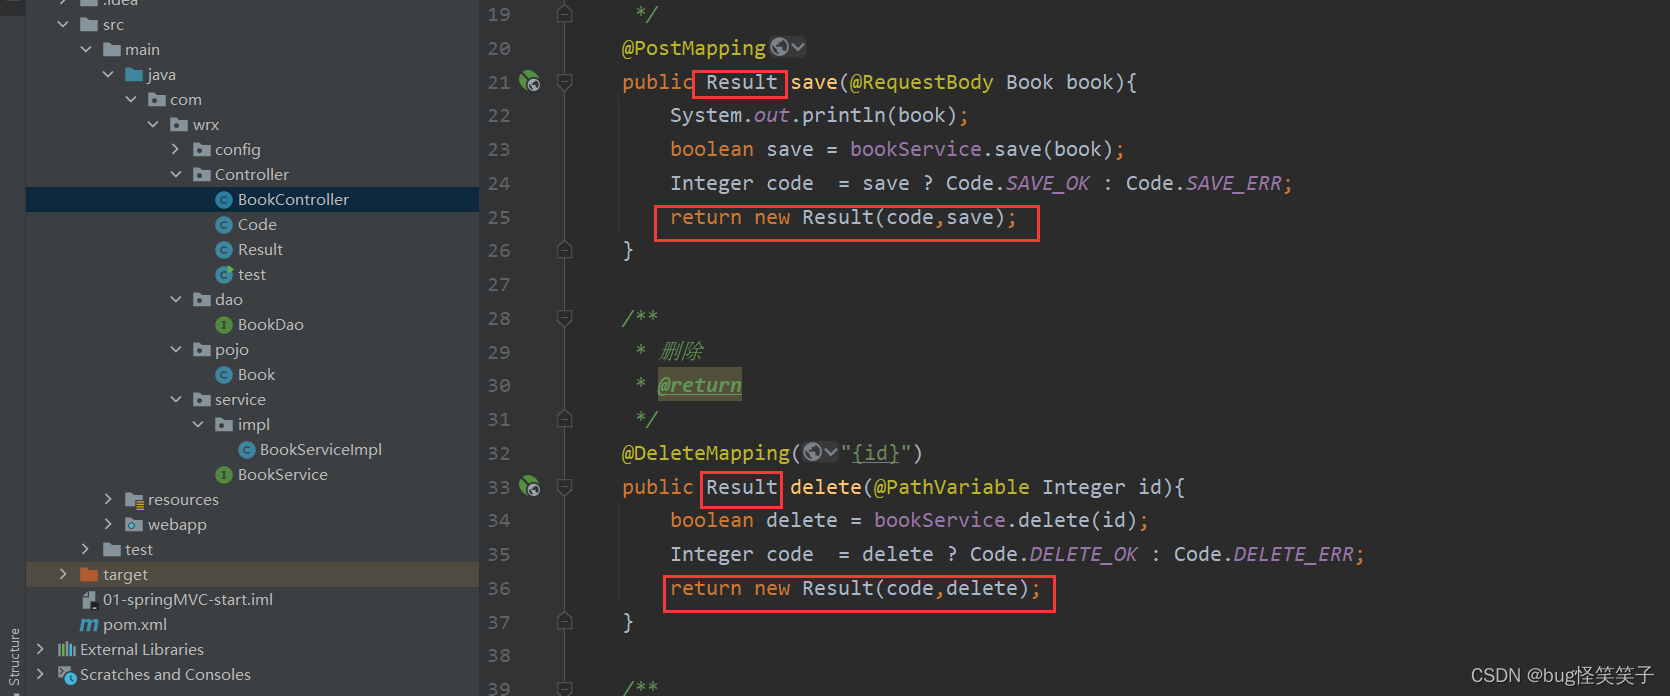Click the java source folder icon
The image size is (1670, 696).
point(134,74)
